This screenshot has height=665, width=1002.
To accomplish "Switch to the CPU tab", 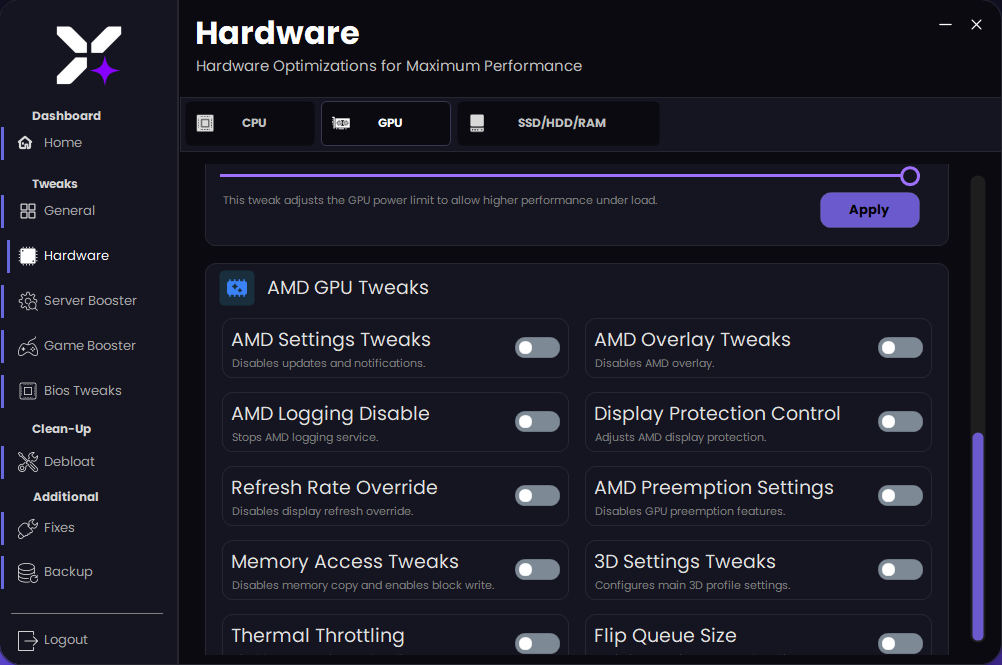I will click(x=250, y=123).
